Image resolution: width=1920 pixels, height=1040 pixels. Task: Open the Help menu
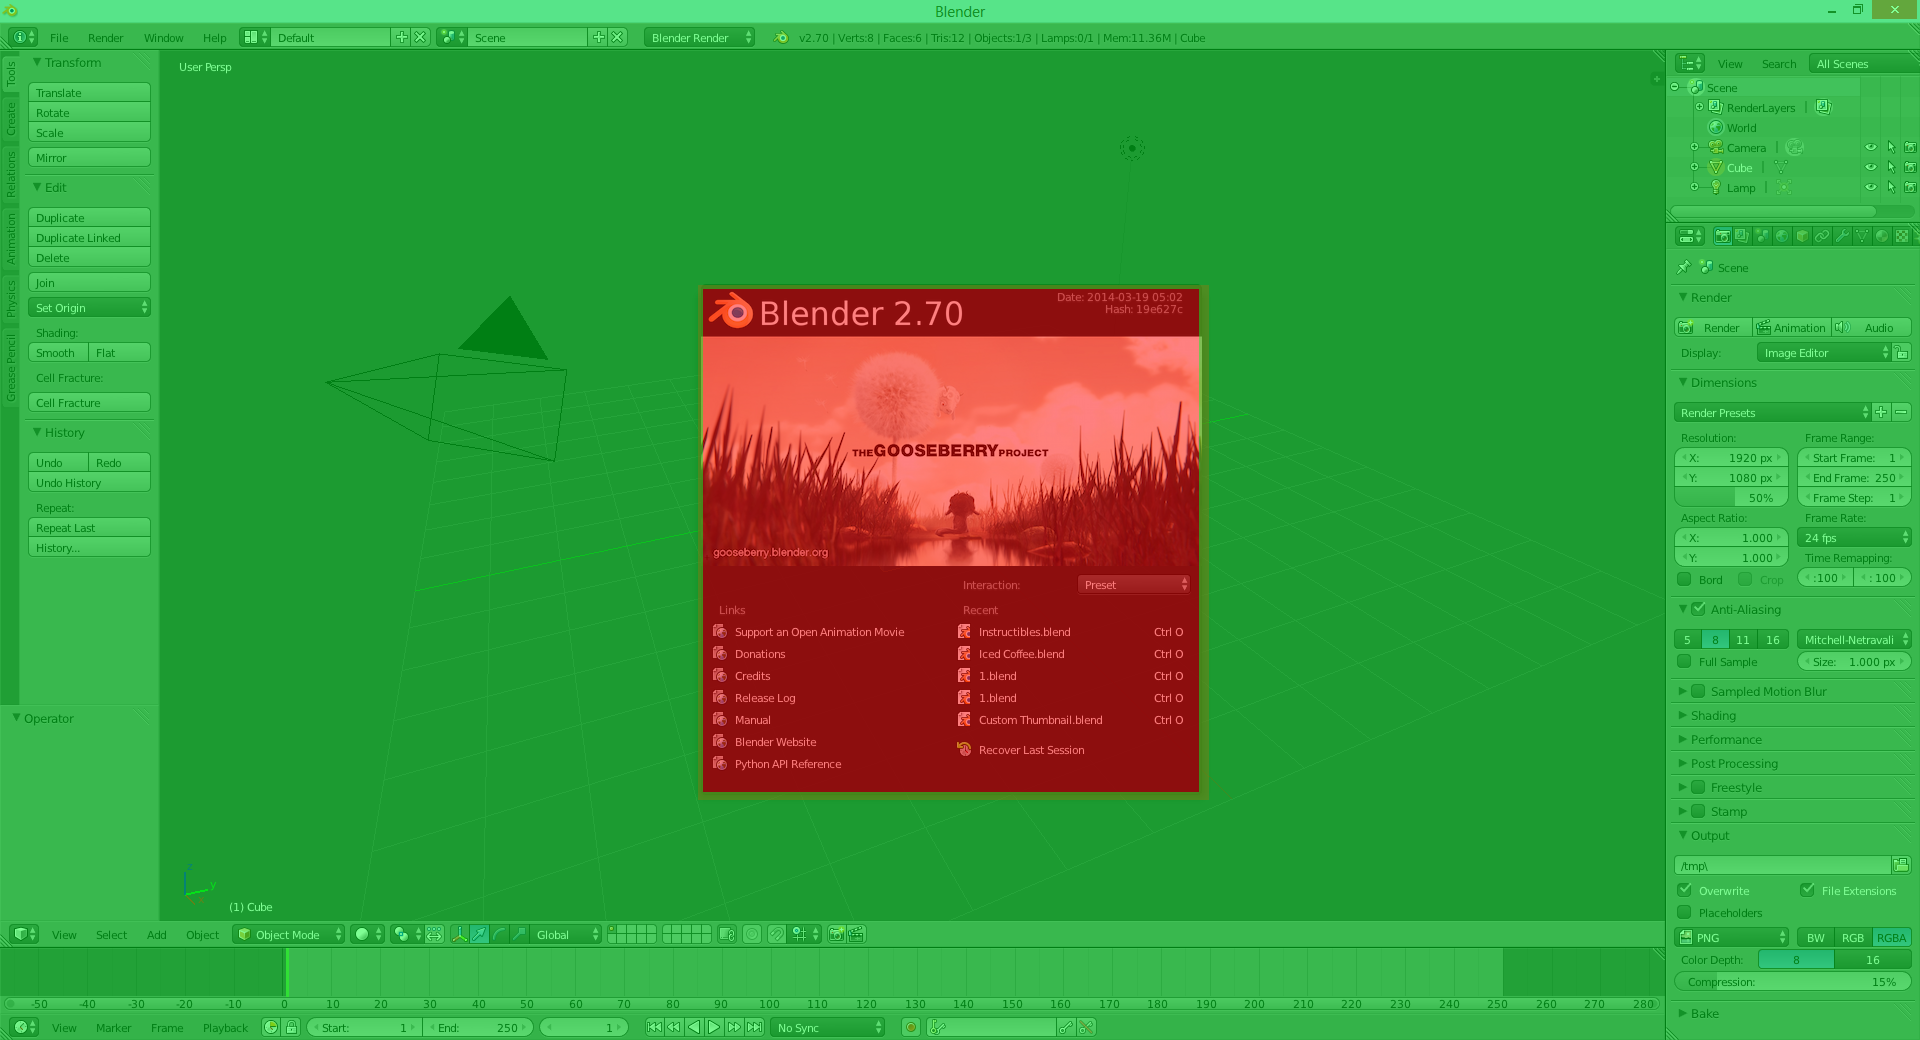[214, 37]
